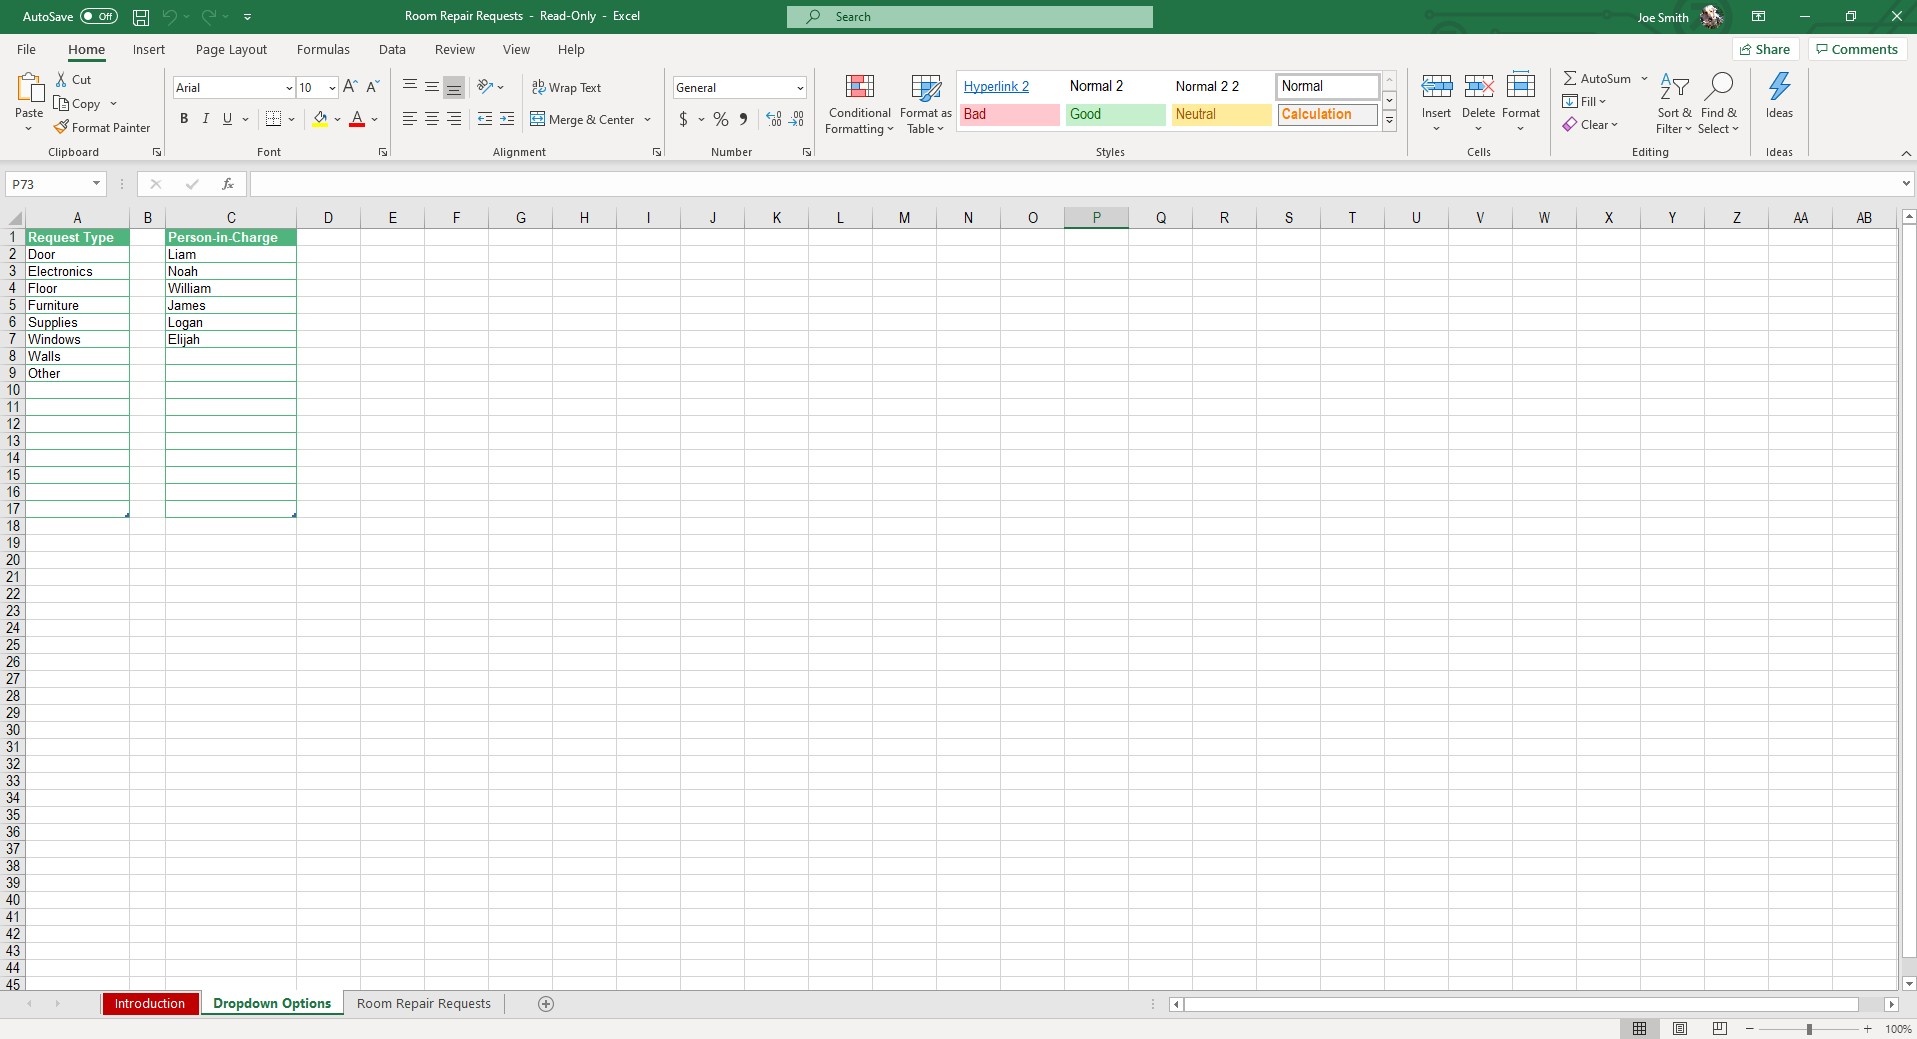This screenshot has width=1917, height=1039.
Task: Toggle the AutoSave switch
Action: [x=98, y=16]
